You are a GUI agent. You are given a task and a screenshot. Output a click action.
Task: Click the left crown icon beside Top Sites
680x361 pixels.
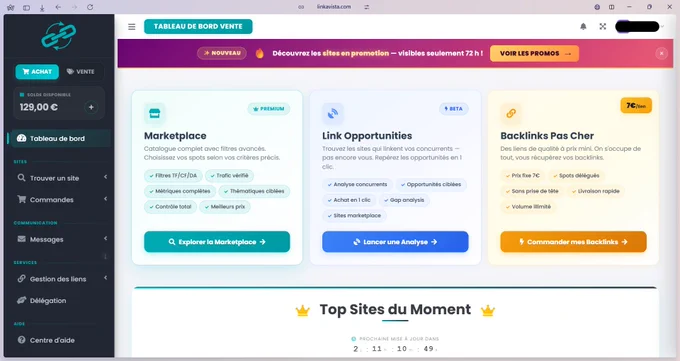302,311
